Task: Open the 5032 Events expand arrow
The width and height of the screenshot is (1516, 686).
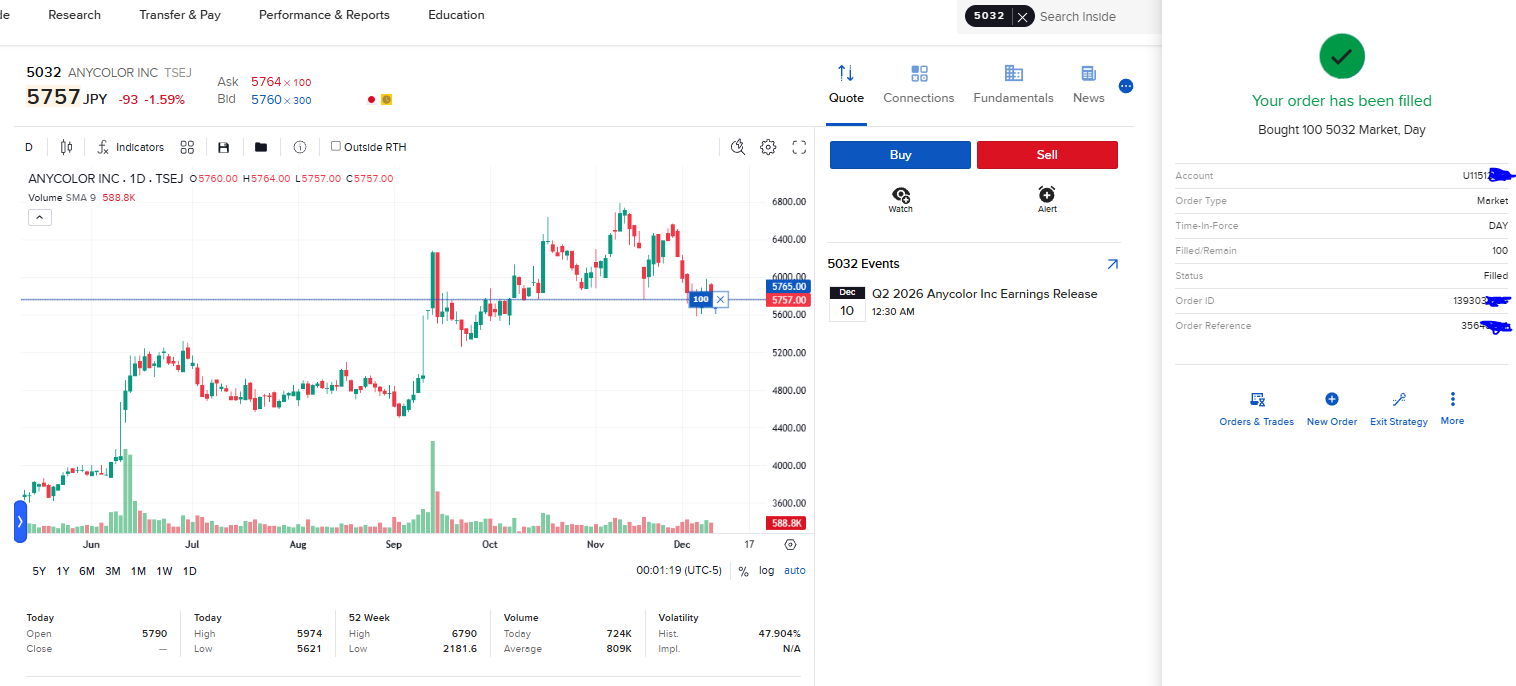Action: [x=1112, y=264]
